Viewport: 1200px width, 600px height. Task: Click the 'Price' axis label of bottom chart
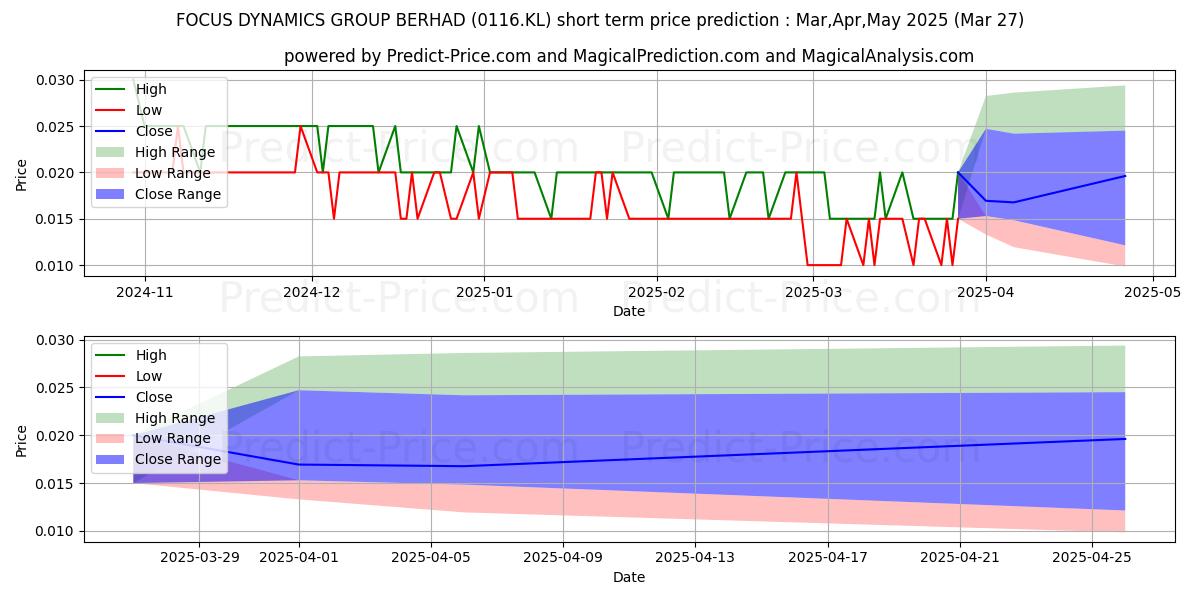(21, 440)
